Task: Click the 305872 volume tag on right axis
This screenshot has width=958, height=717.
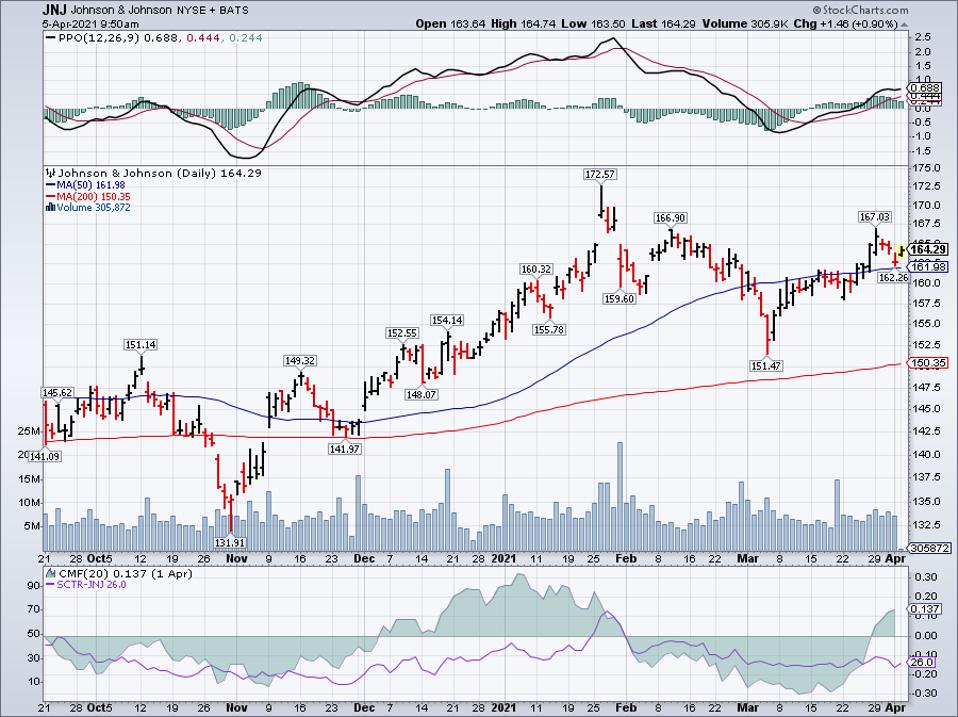Action: [927, 548]
